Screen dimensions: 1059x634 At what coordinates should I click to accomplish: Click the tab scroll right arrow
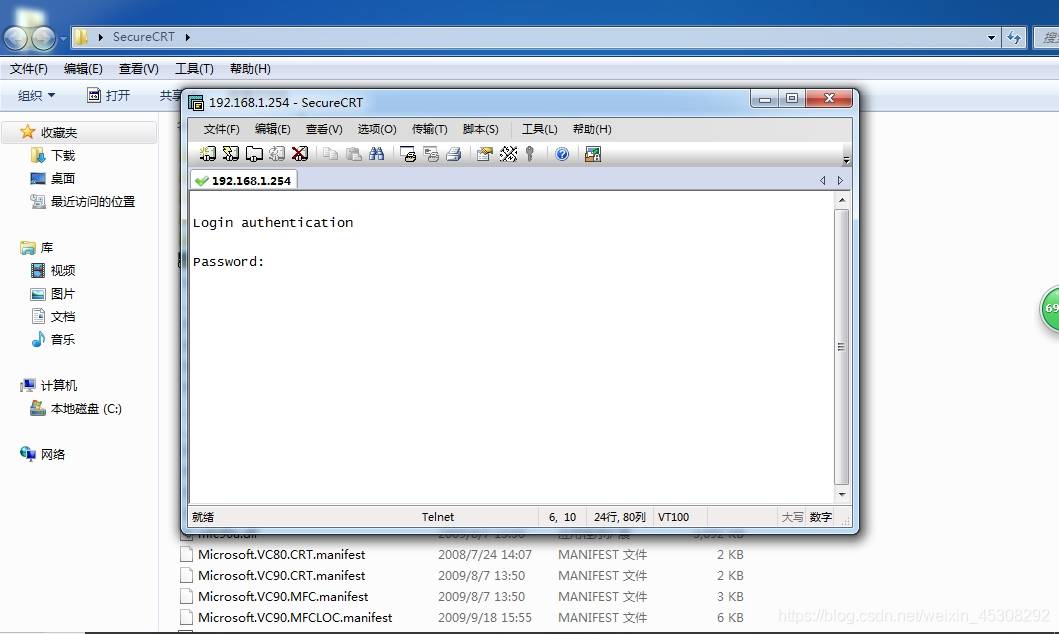840,180
